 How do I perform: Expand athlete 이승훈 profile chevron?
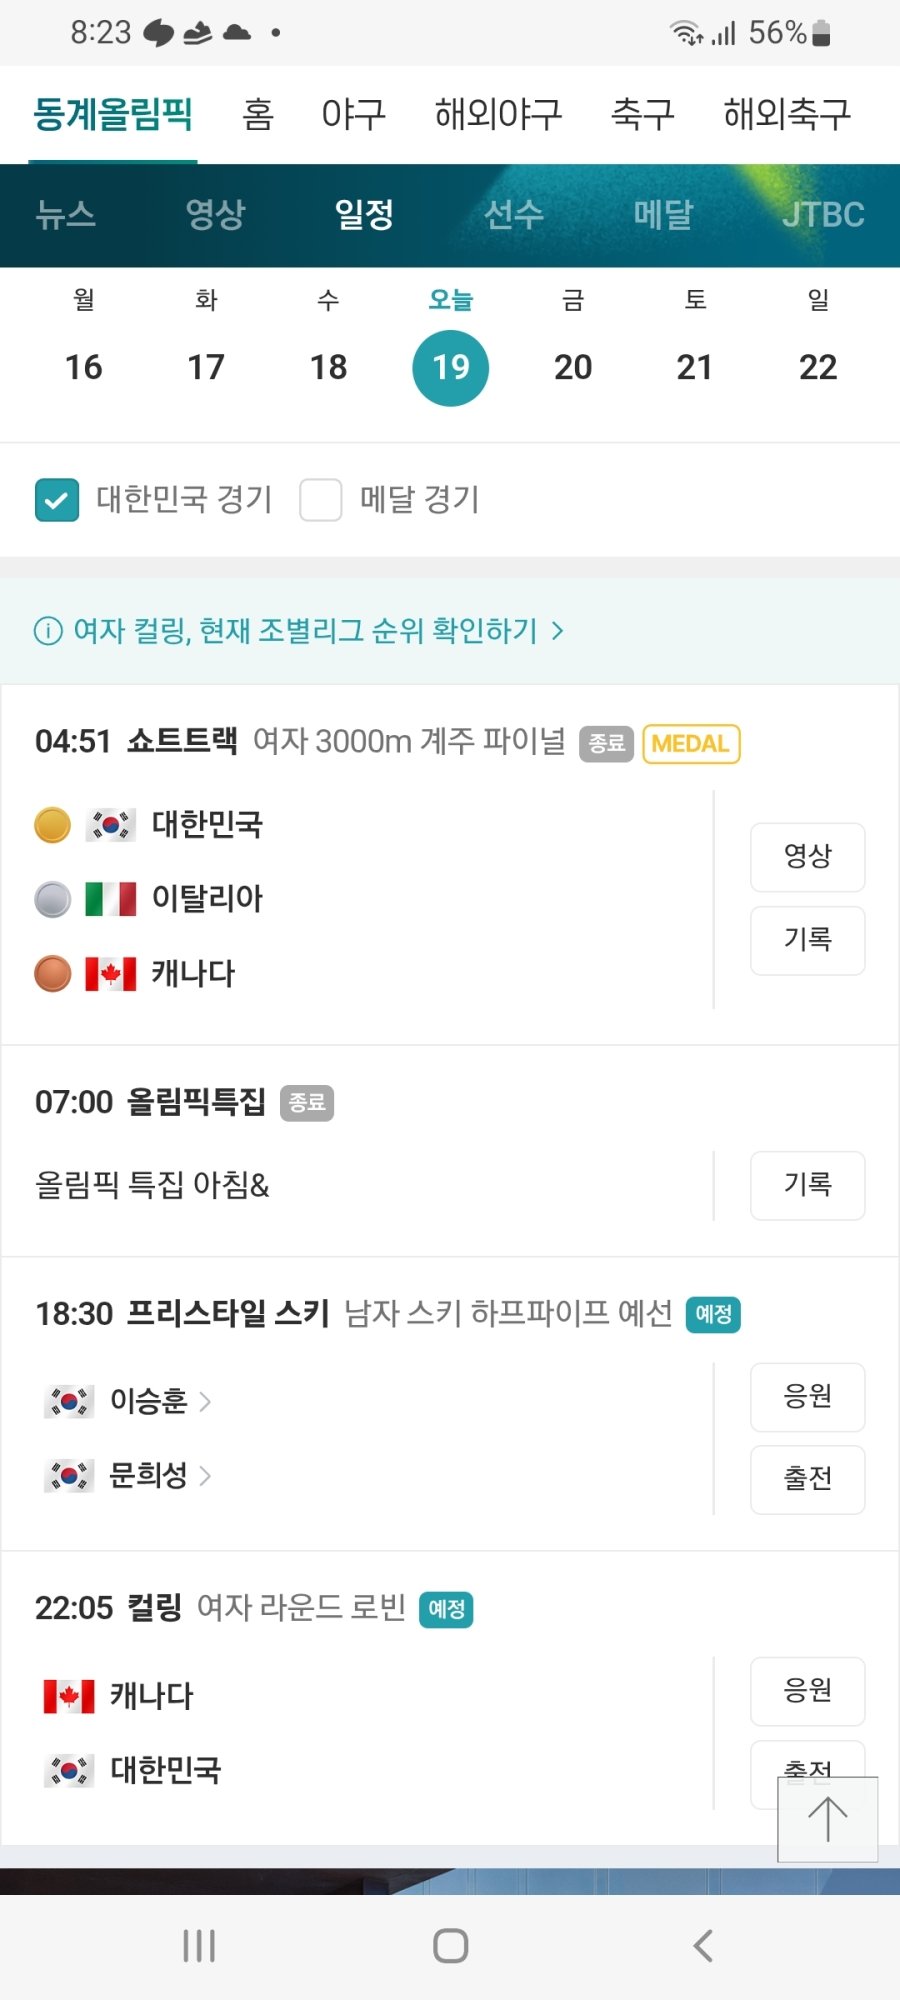tap(205, 1402)
